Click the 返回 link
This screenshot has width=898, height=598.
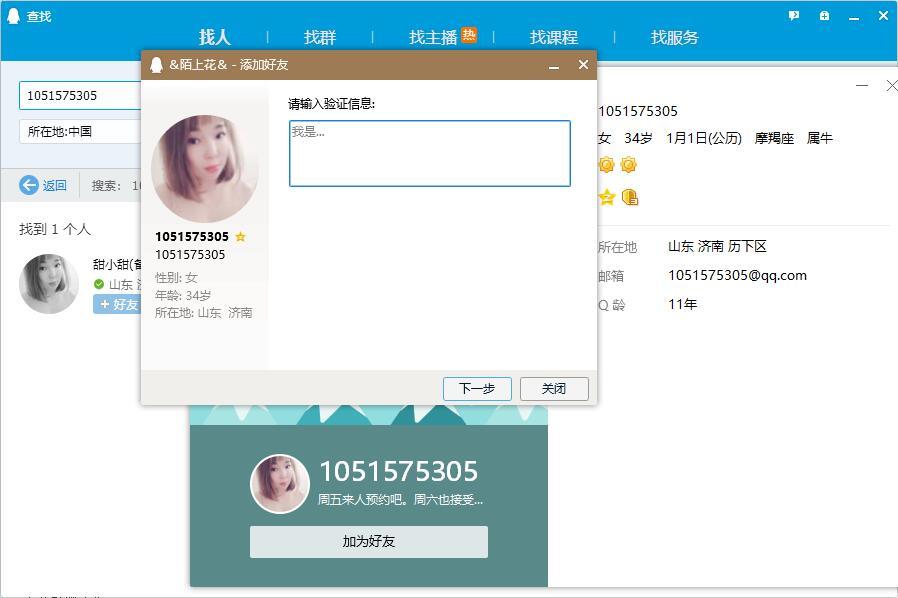tap(54, 186)
